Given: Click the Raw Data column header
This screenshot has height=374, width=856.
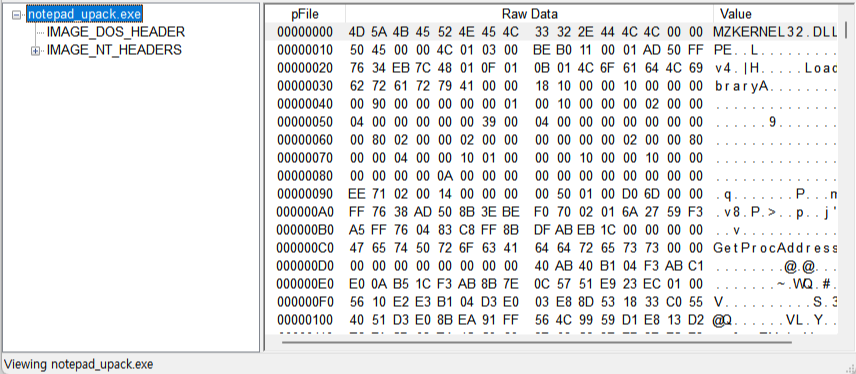Looking at the screenshot, I should pos(529,14).
